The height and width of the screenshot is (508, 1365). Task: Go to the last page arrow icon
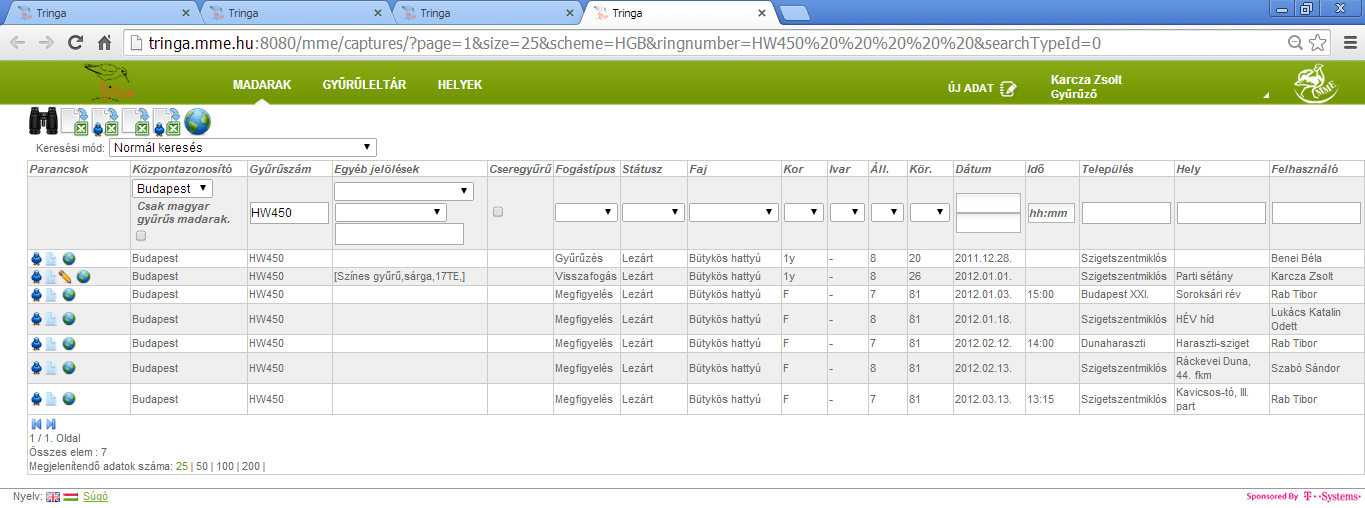(x=51, y=424)
